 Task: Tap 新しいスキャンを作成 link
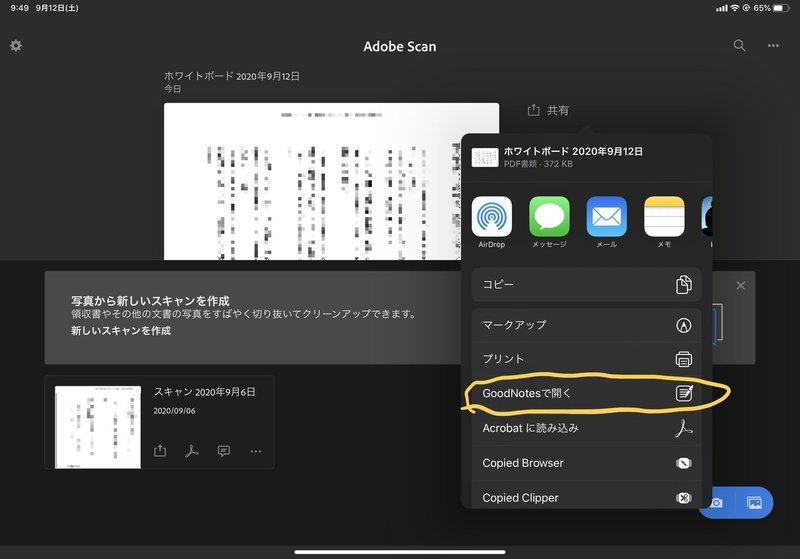tap(121, 331)
